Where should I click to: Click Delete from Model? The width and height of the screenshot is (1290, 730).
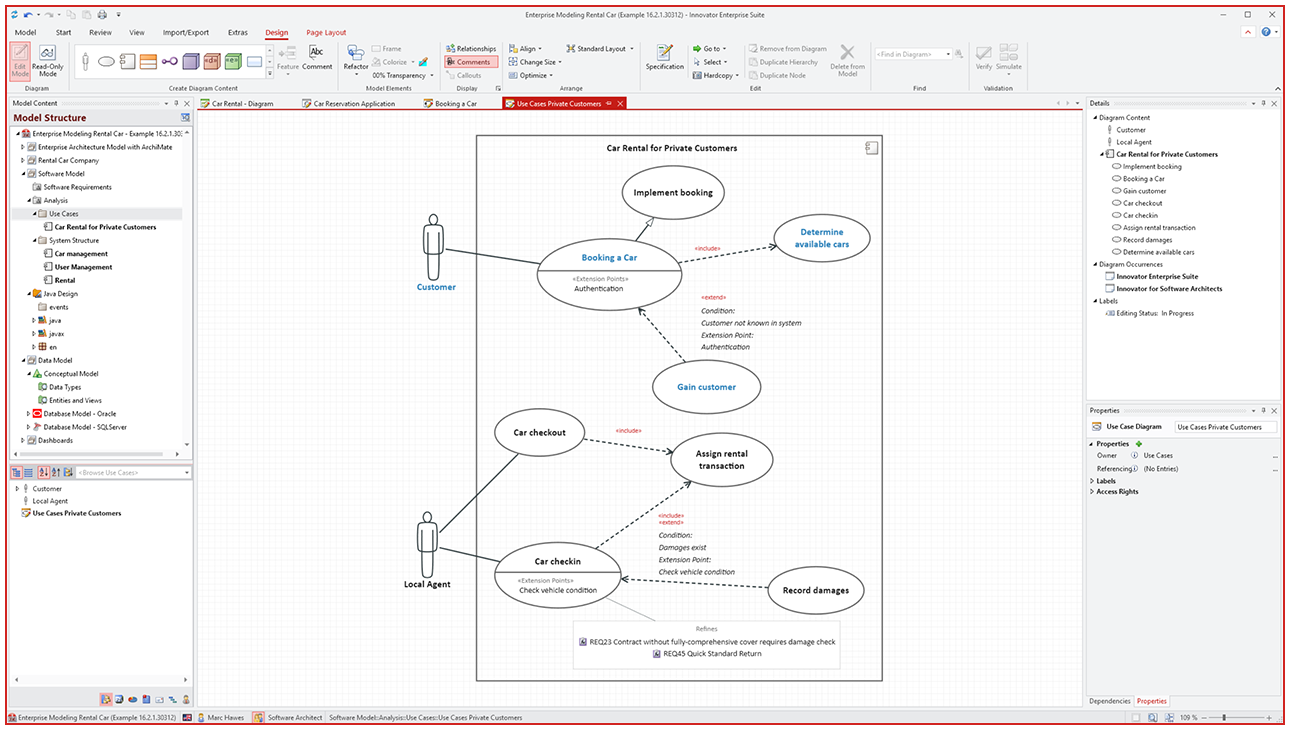point(847,62)
